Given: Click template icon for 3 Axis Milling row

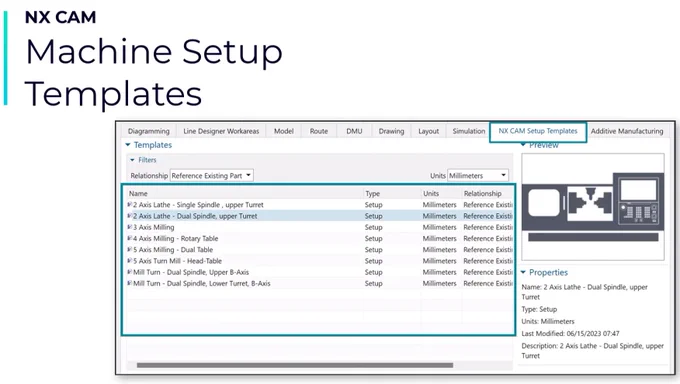Looking at the screenshot, I should click(130, 227).
